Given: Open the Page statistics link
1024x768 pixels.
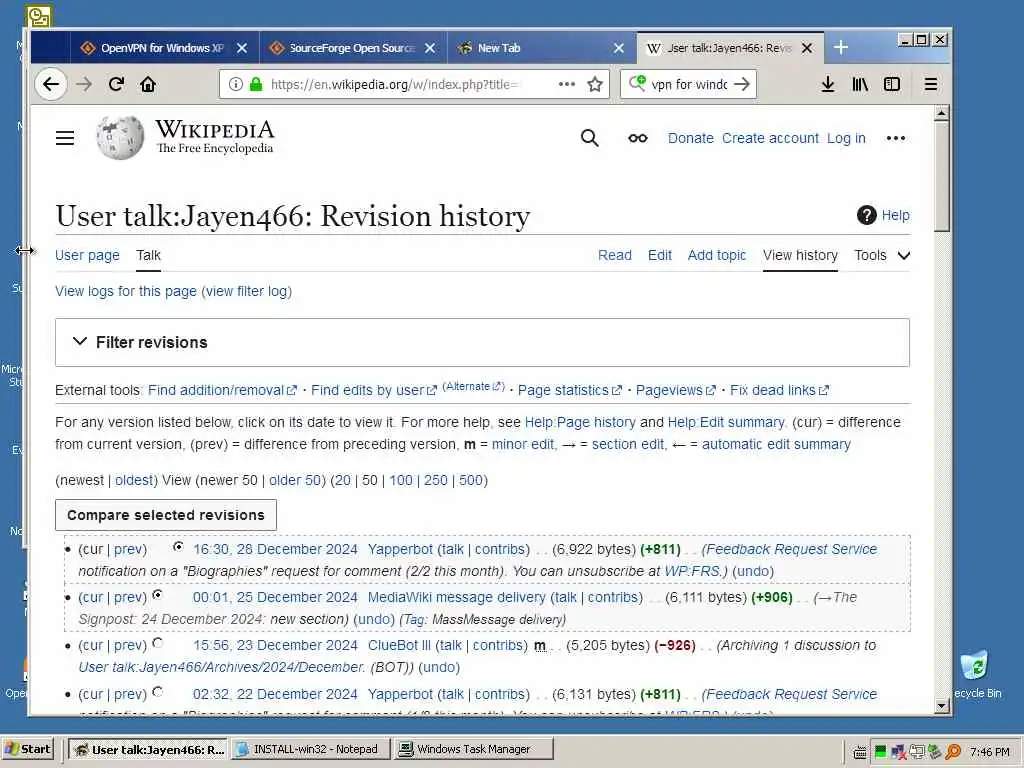Looking at the screenshot, I should (569, 390).
